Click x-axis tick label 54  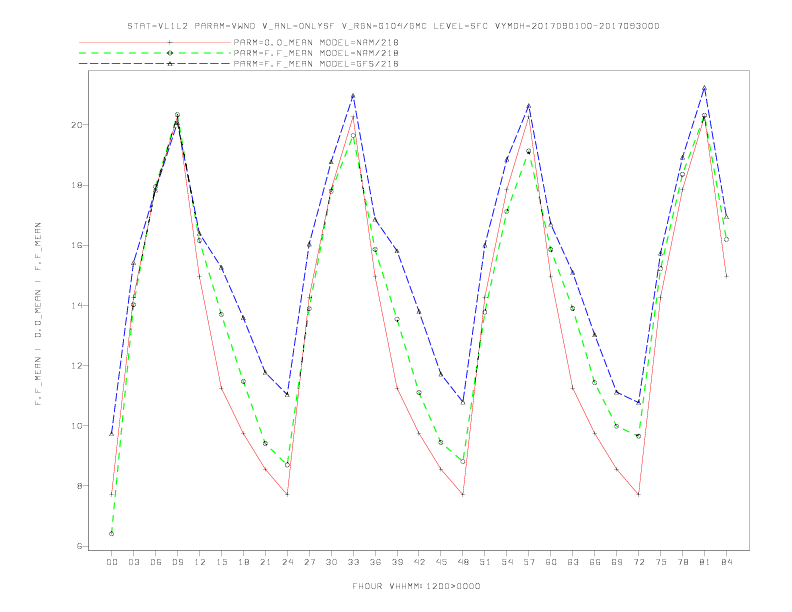click(x=507, y=562)
